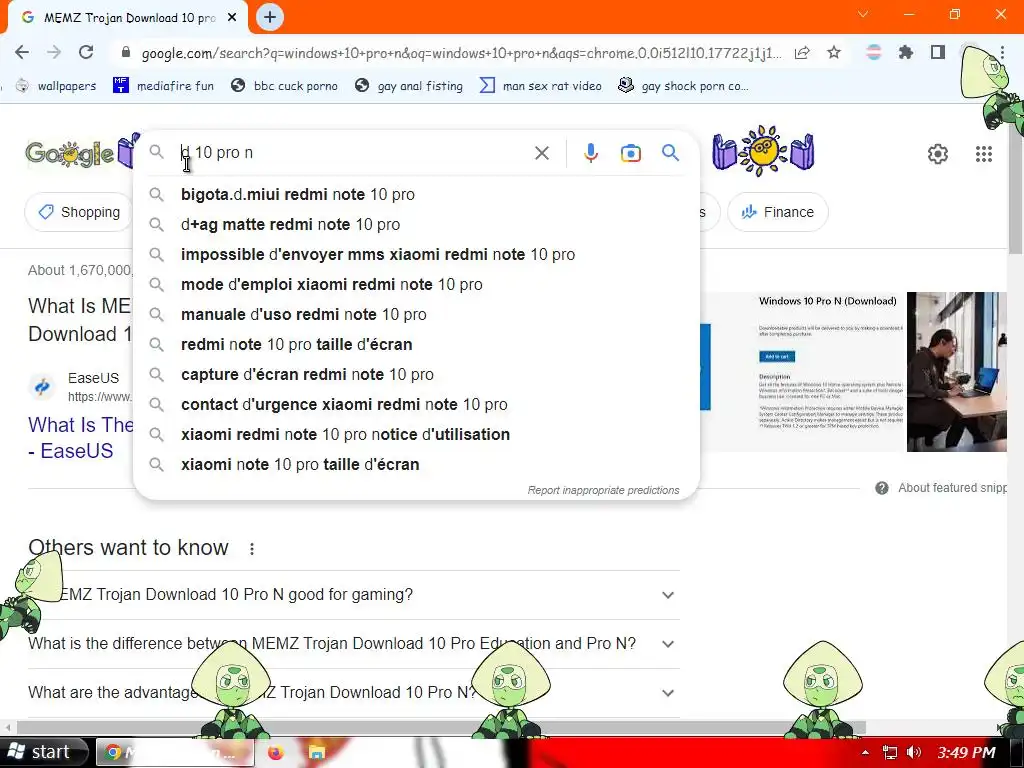This screenshot has height=768, width=1024.
Task: Click inside the search text field
Action: (353, 153)
